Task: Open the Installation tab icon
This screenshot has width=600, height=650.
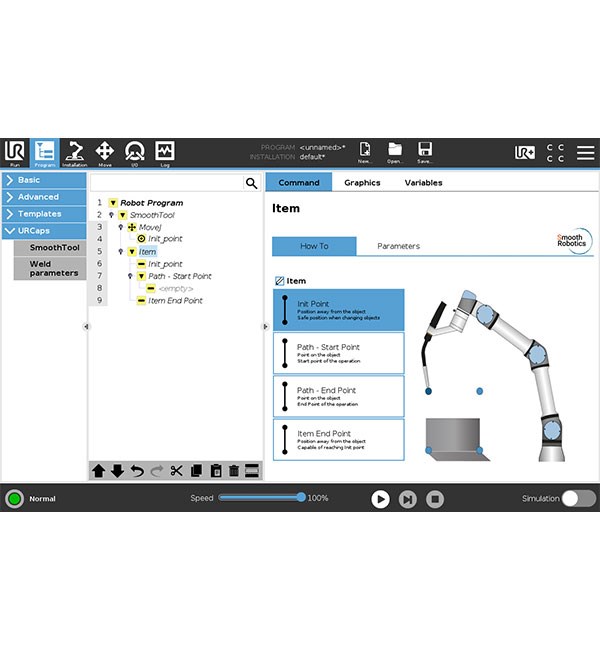Action: coord(75,153)
